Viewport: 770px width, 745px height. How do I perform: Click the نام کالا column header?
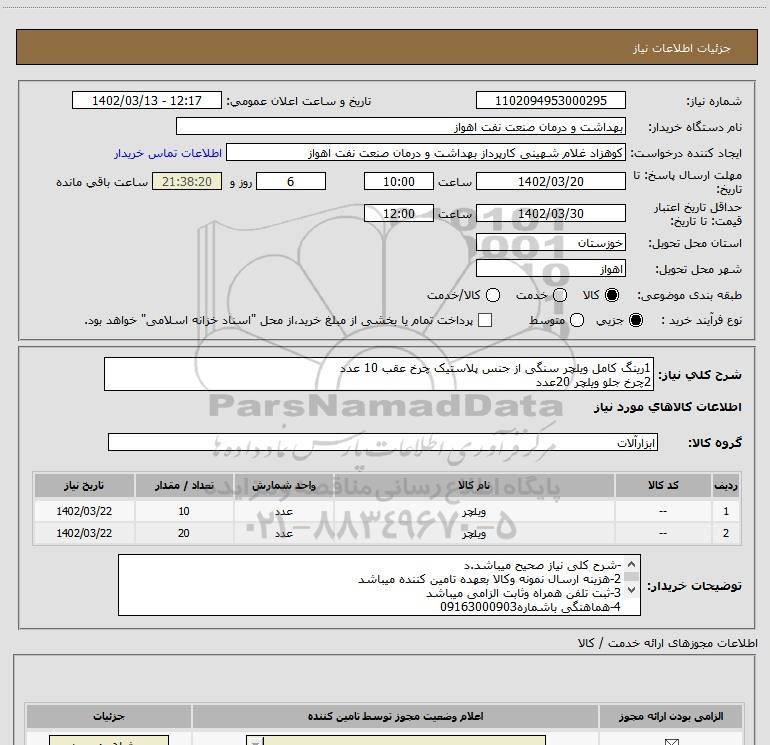[474, 486]
